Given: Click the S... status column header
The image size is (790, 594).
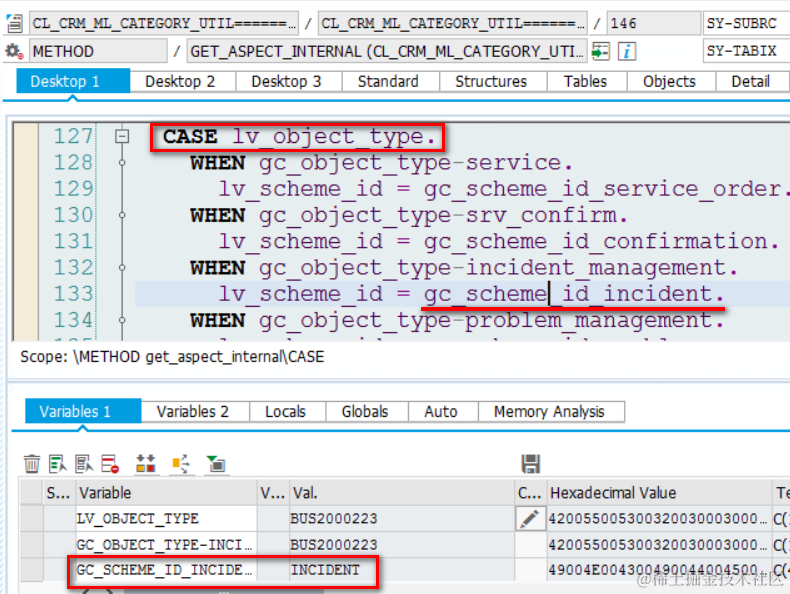Looking at the screenshot, I should pos(58,492).
